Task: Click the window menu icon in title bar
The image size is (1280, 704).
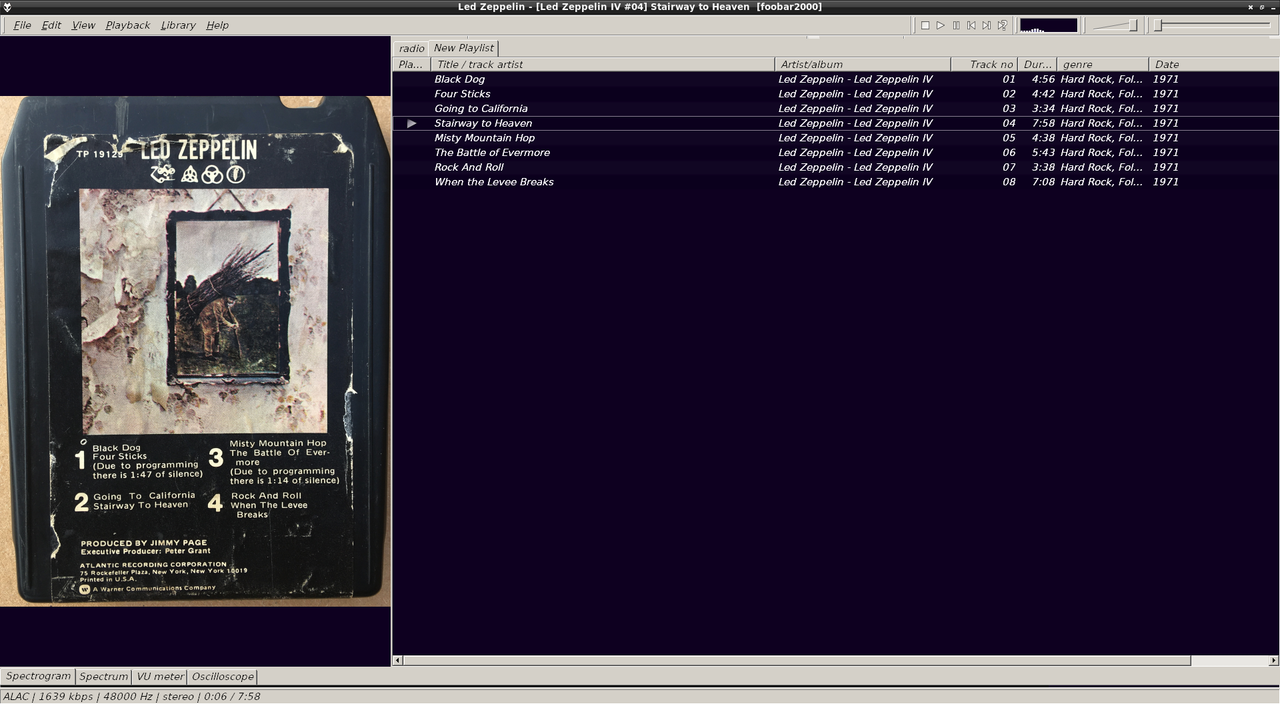Action: click(8, 7)
